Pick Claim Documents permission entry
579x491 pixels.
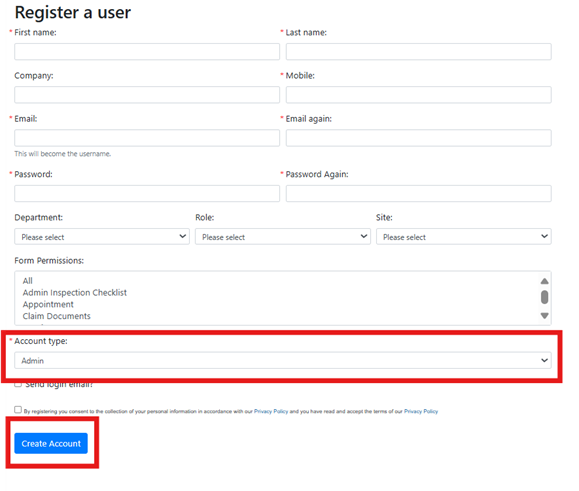56,316
